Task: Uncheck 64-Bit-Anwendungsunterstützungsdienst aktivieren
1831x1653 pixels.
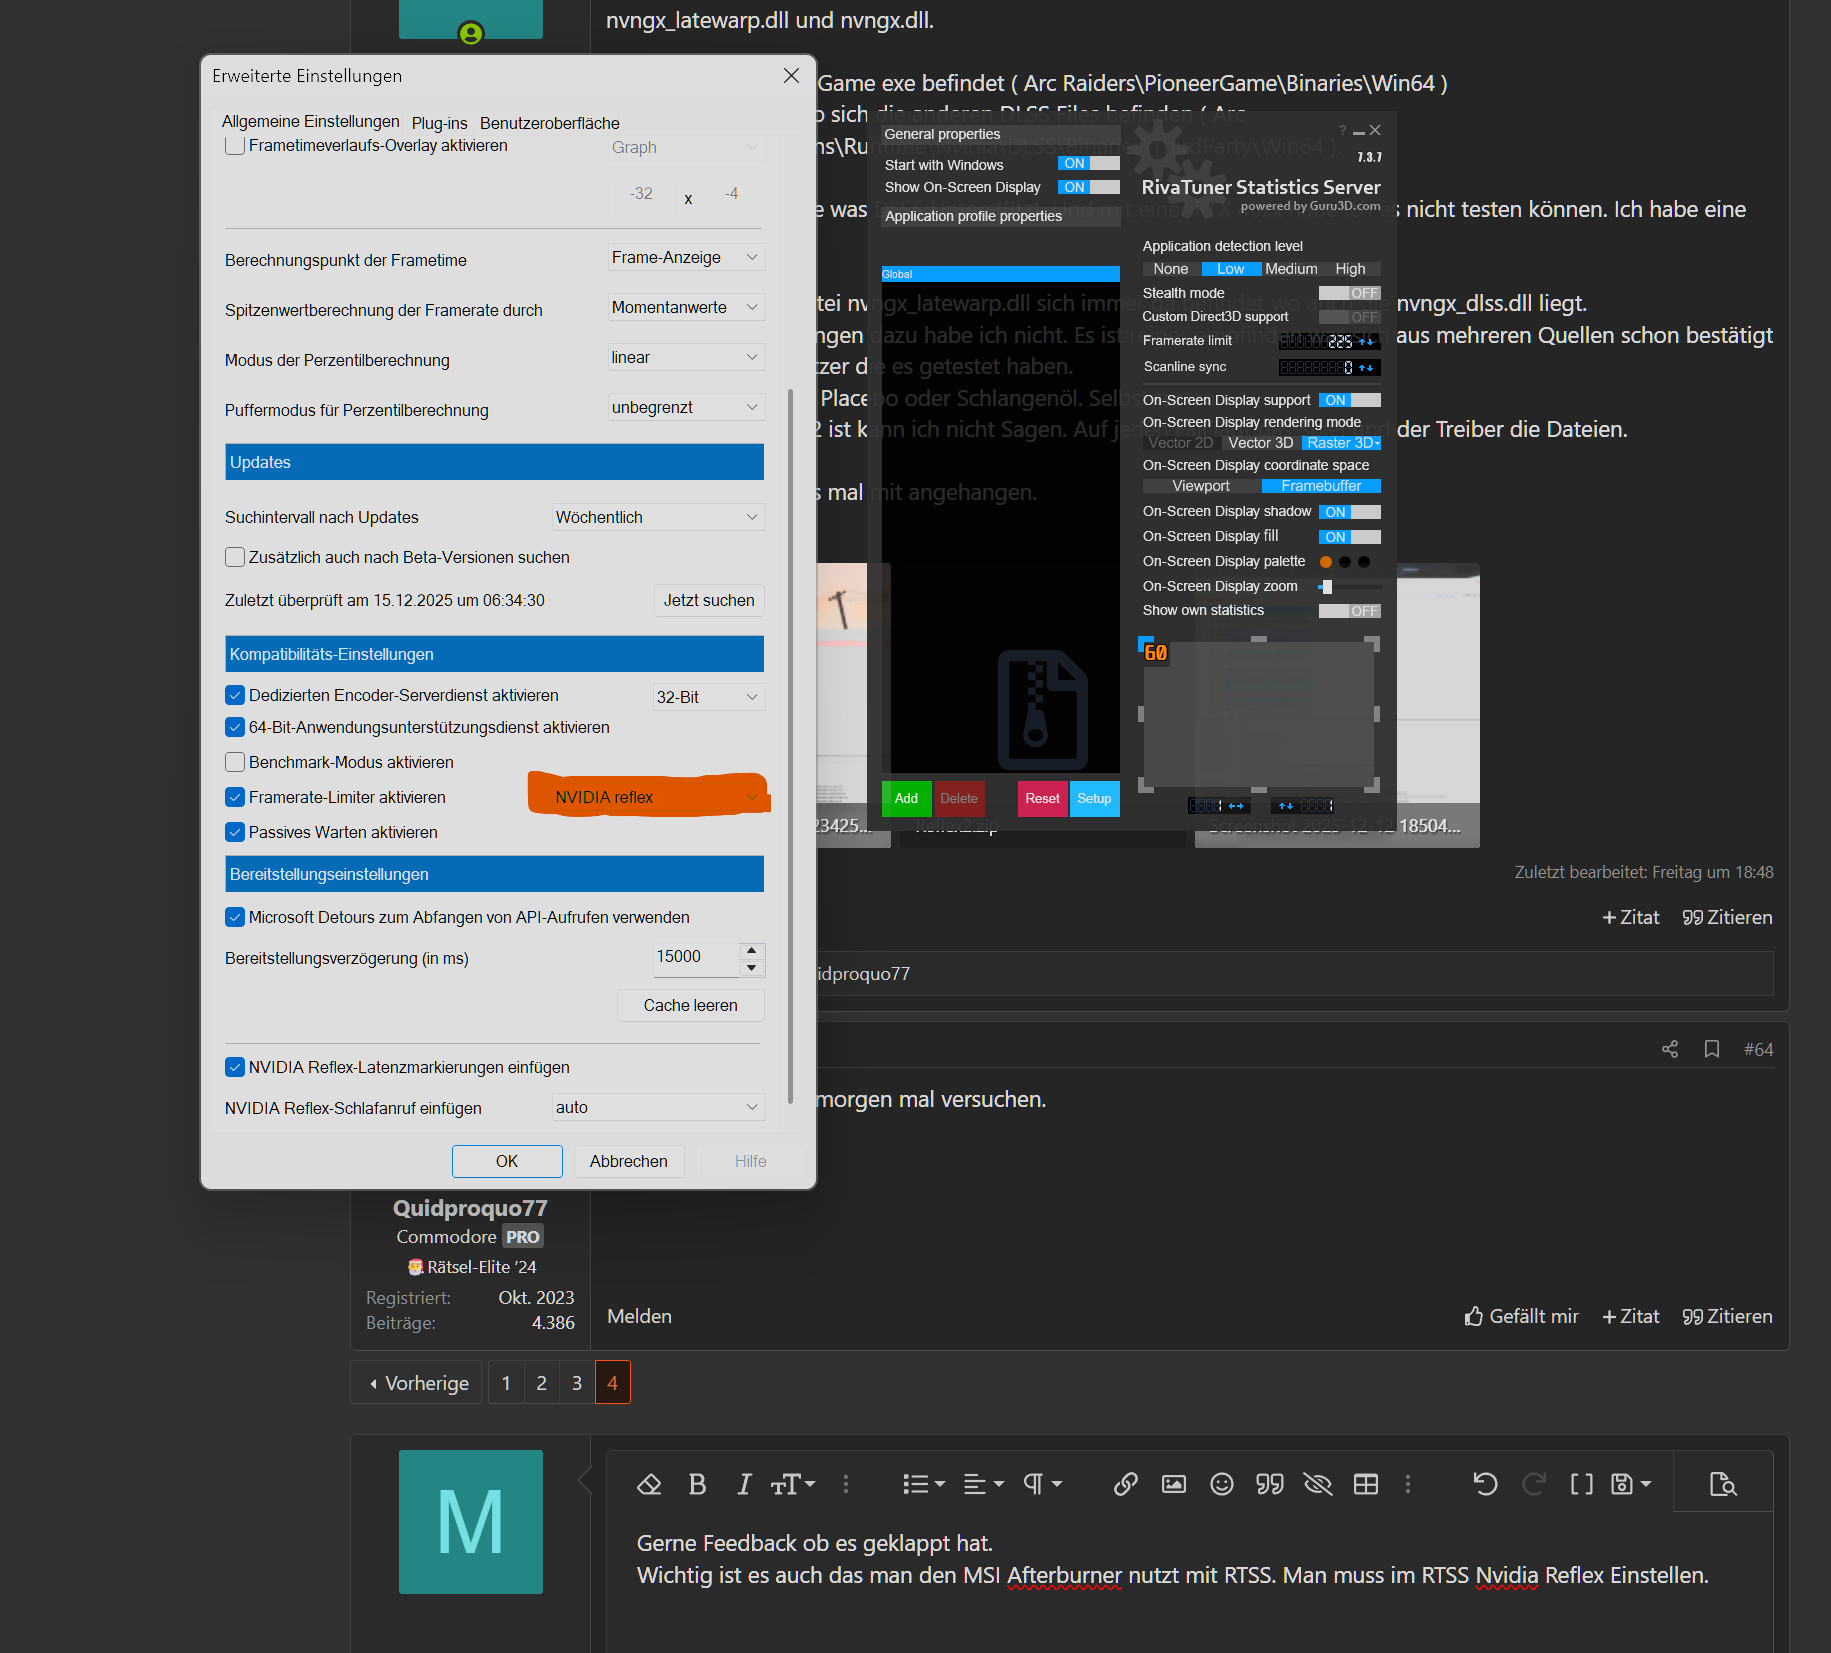Action: pyautogui.click(x=235, y=727)
